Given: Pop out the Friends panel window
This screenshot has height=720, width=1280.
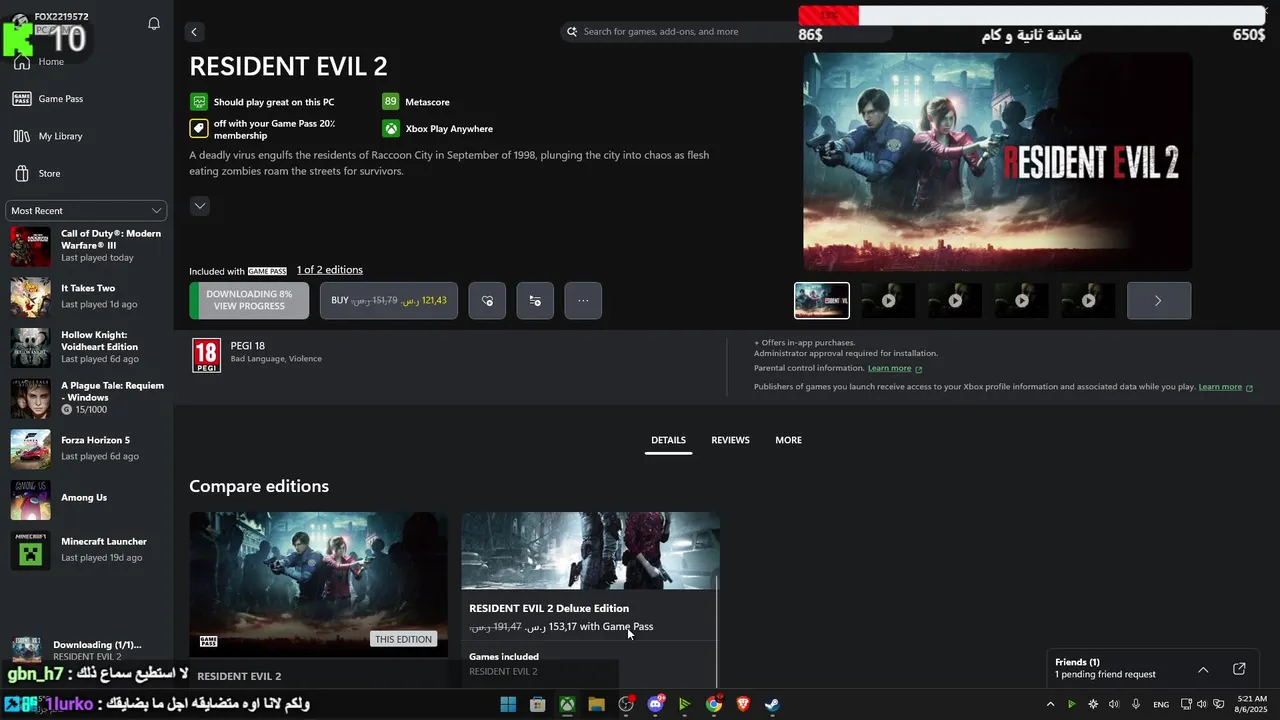Looking at the screenshot, I should point(1239,669).
